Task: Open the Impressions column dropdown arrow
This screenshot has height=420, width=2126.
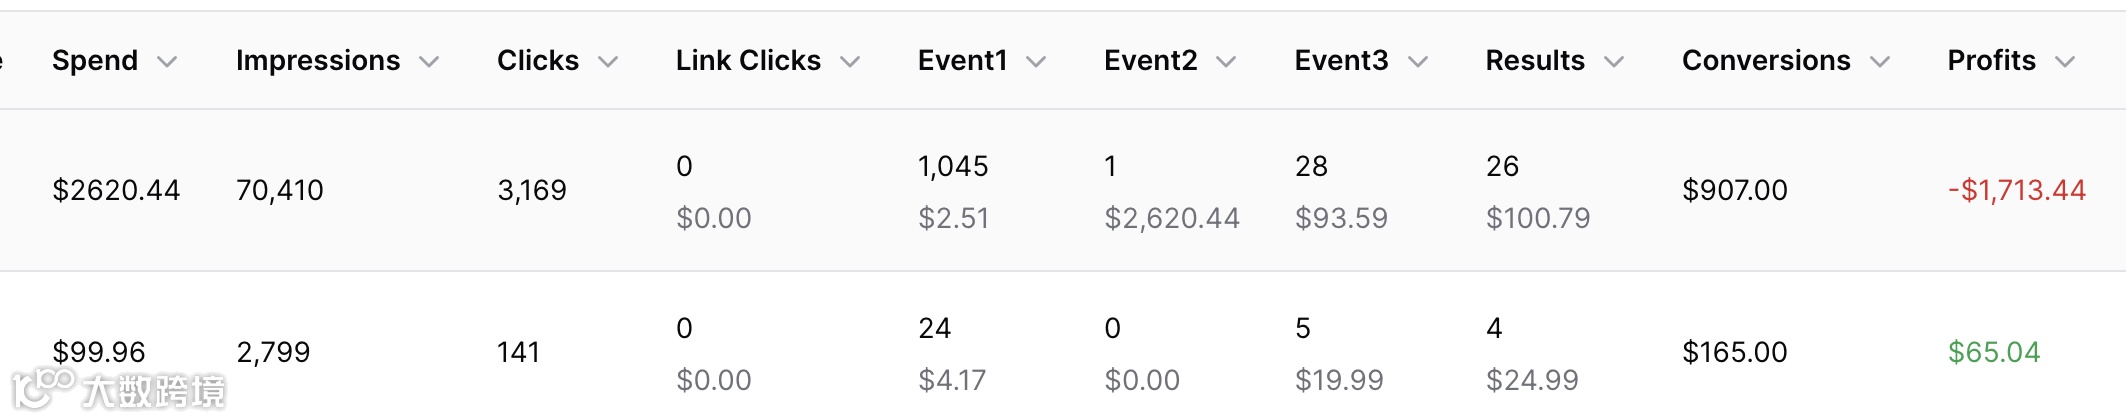Action: pos(429,62)
